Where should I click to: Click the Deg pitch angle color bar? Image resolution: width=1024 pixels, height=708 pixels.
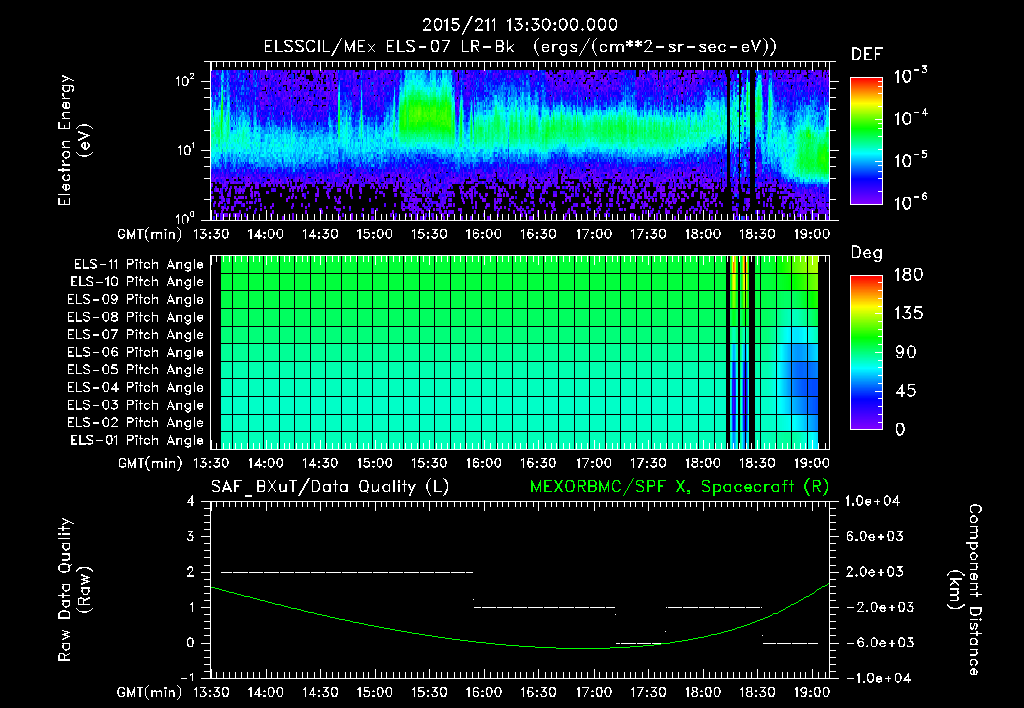click(866, 352)
